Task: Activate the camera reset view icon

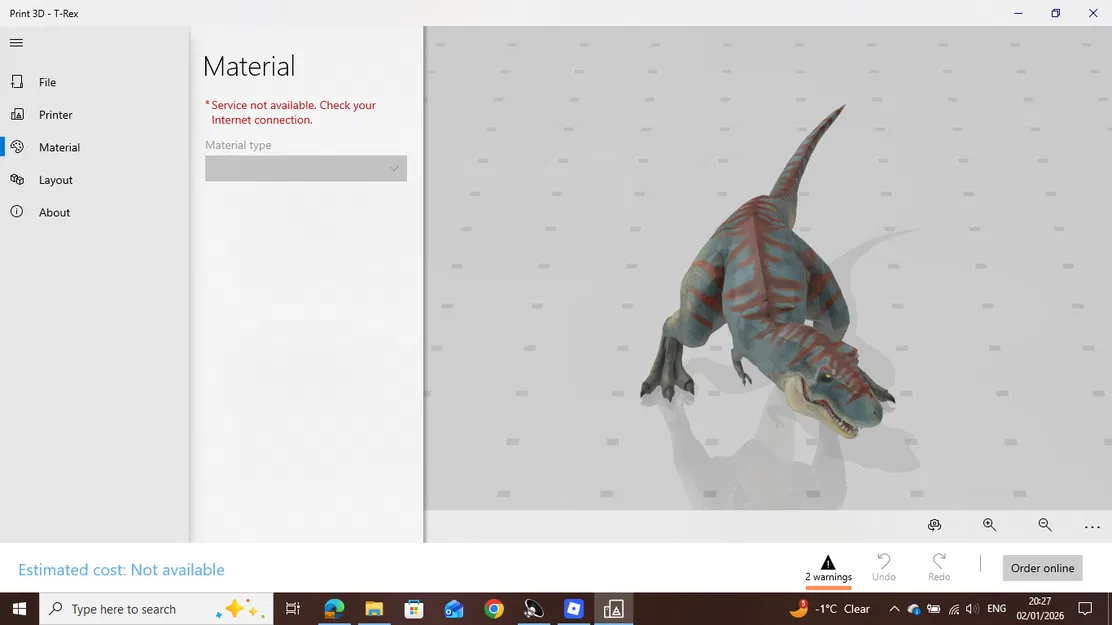Action: point(935,524)
